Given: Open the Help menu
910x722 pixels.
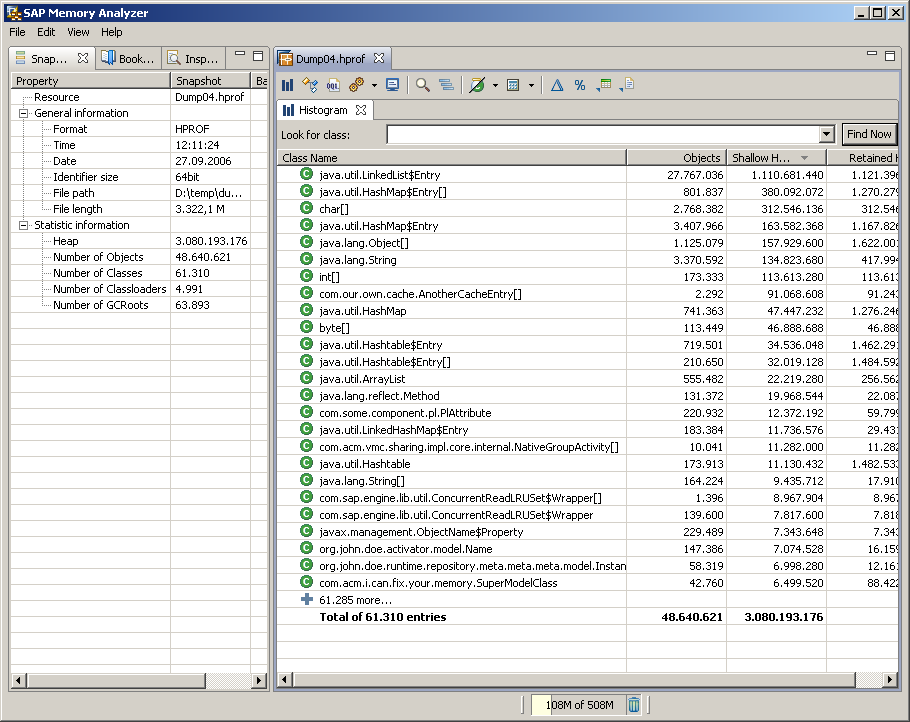Looking at the screenshot, I should pyautogui.click(x=111, y=32).
